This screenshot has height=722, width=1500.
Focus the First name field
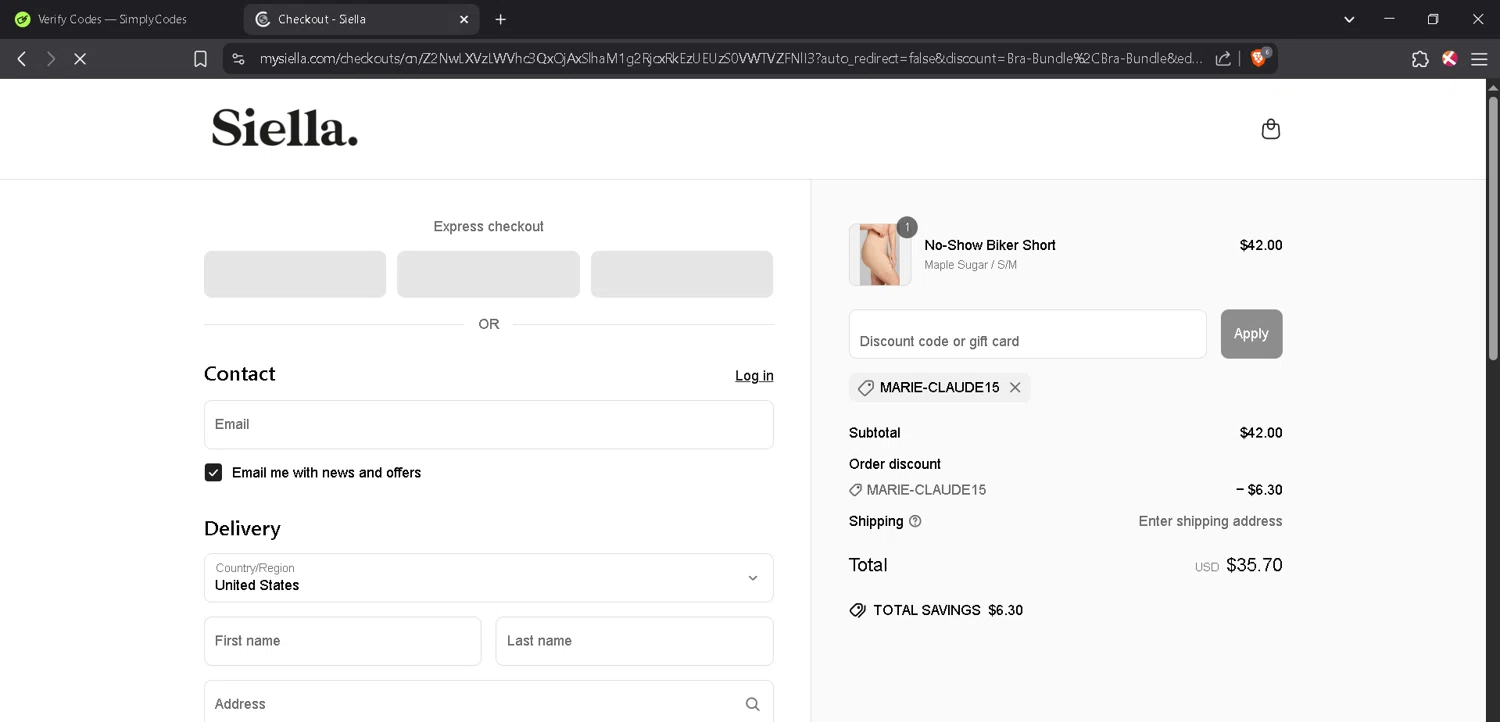pos(342,641)
